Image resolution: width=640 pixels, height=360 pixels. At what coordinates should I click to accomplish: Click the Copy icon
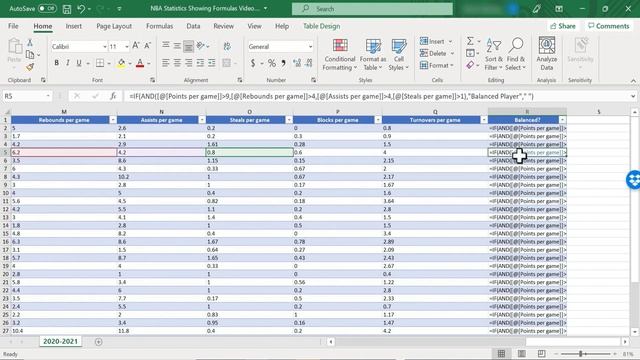click(30, 54)
